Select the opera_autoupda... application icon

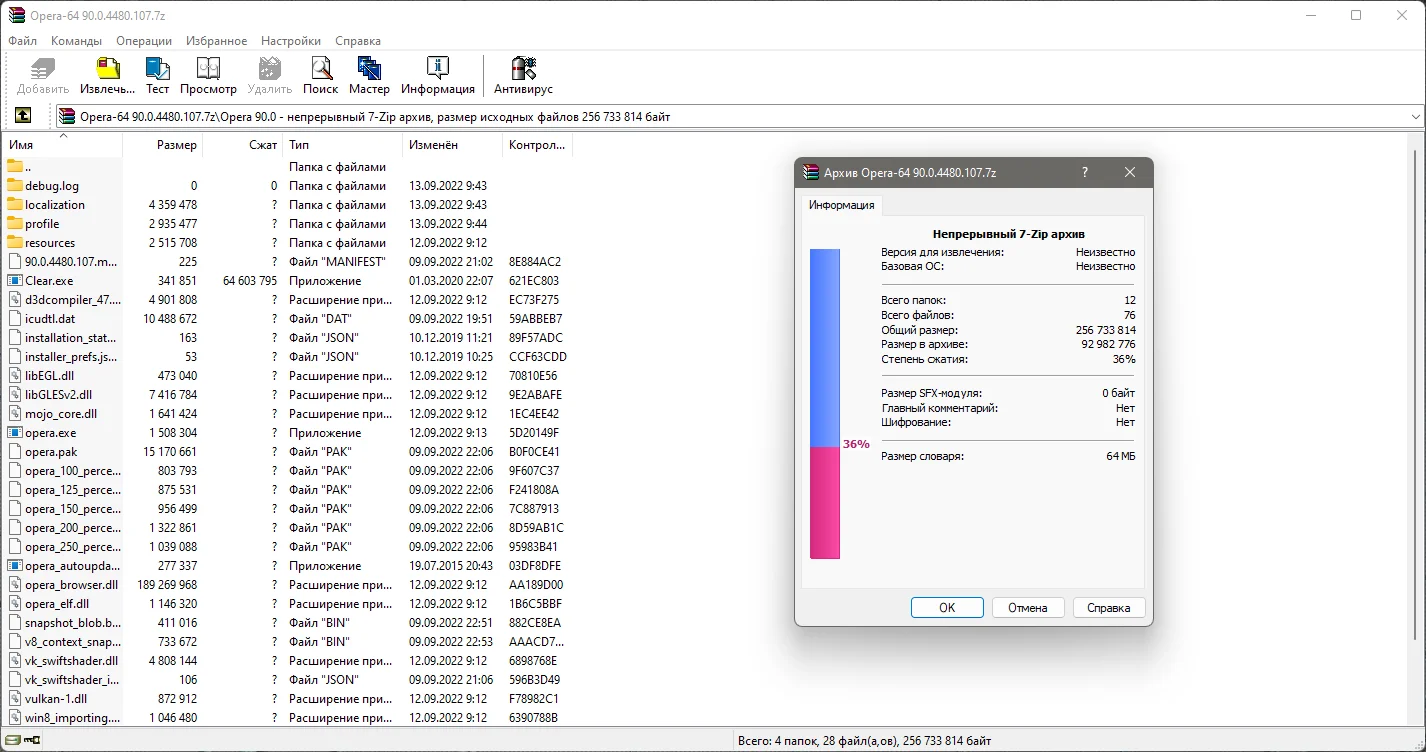coord(15,565)
